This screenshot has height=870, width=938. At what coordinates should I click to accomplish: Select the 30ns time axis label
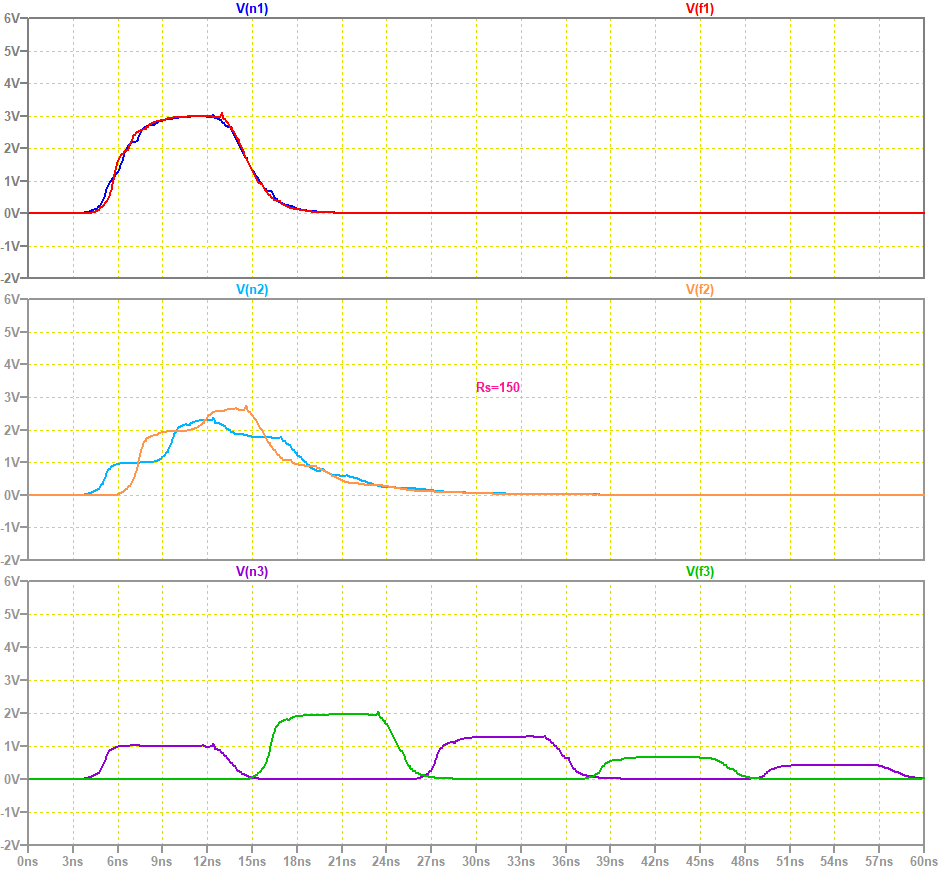(476, 859)
